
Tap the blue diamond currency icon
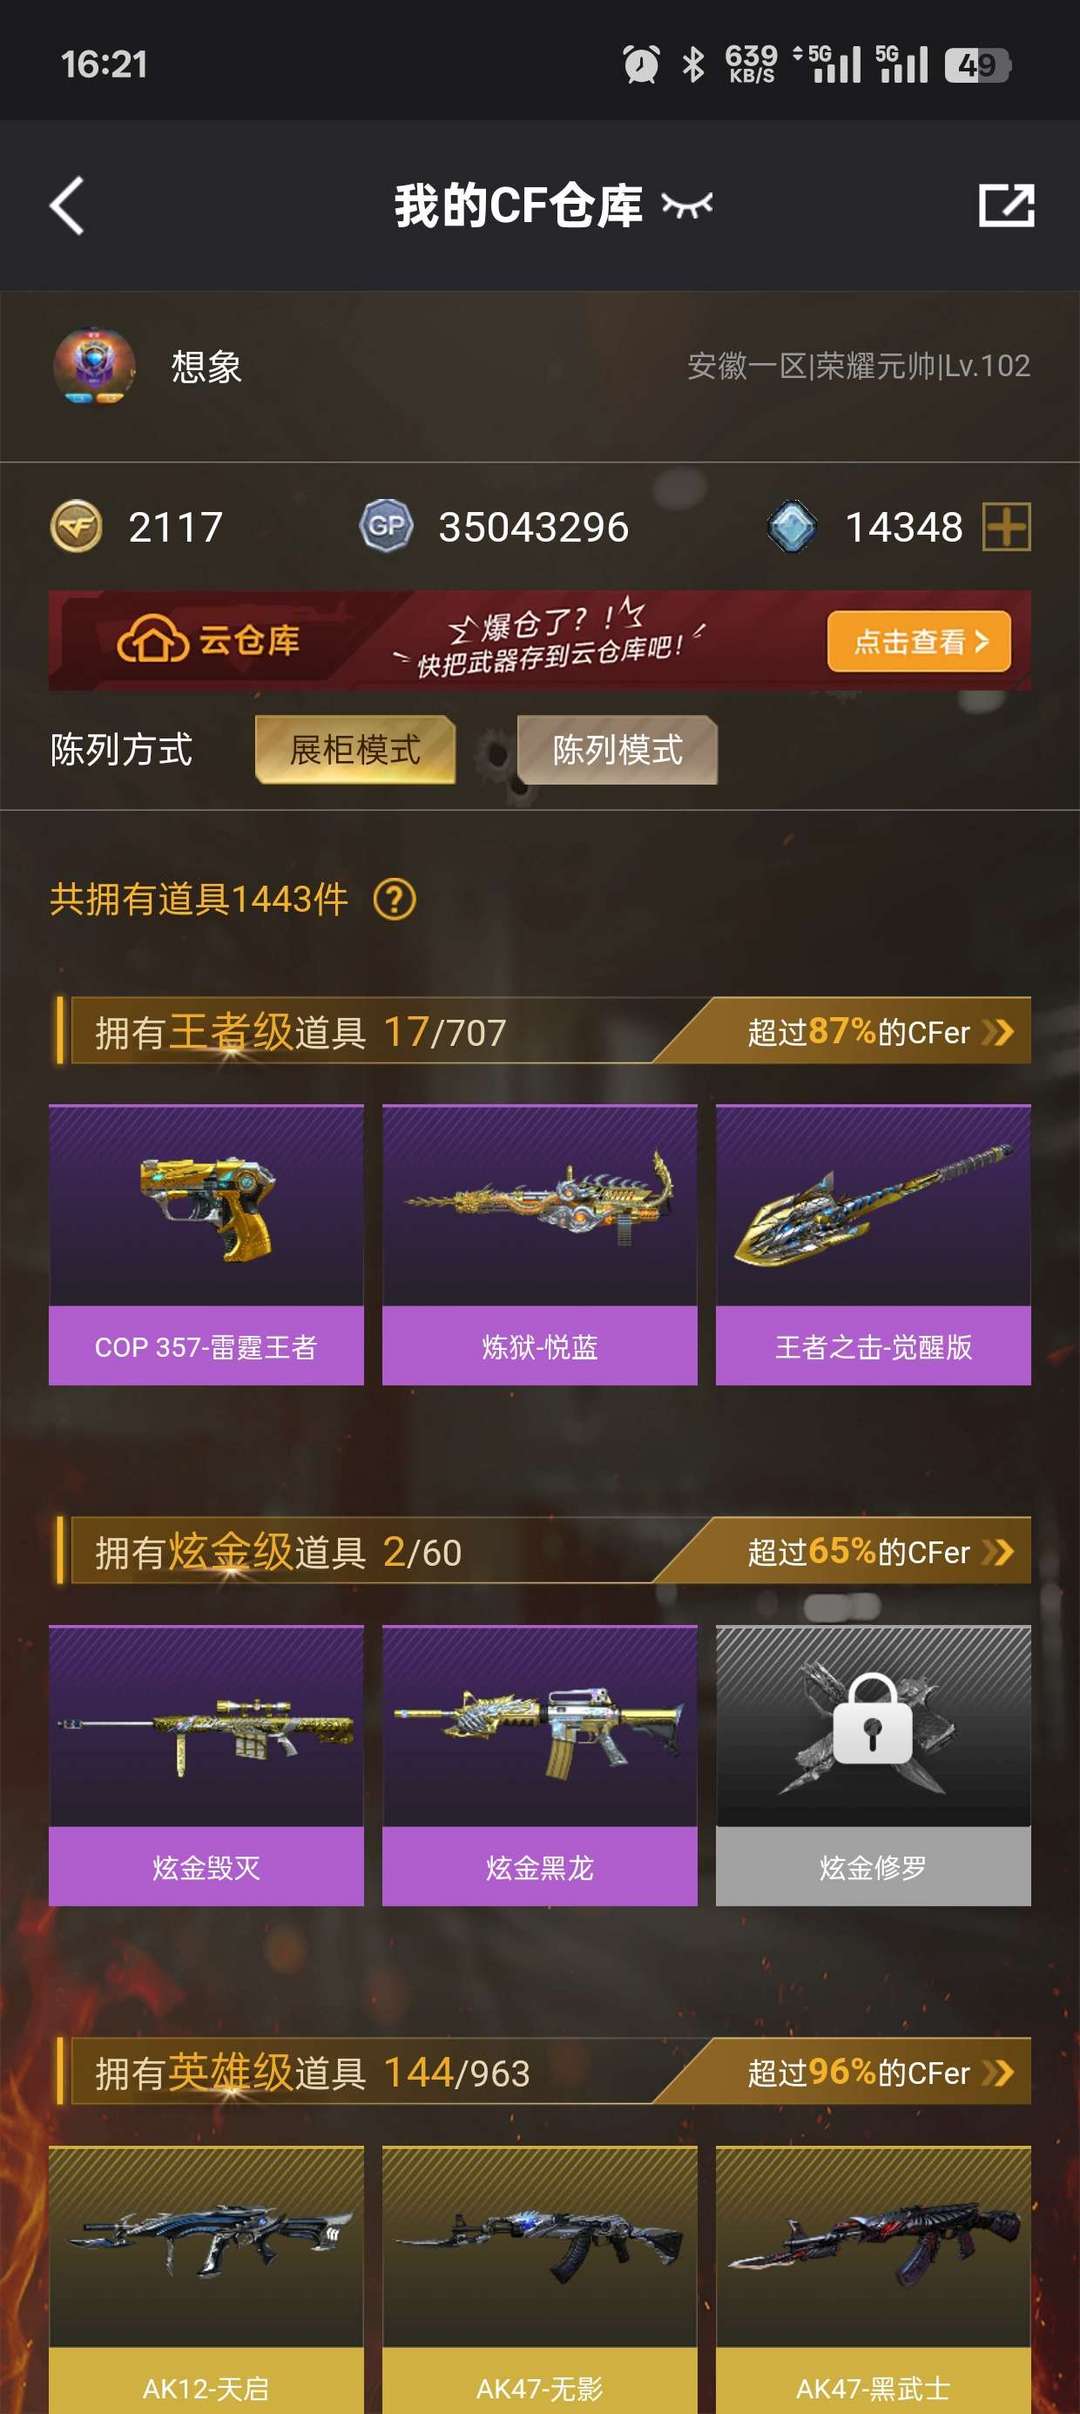792,527
